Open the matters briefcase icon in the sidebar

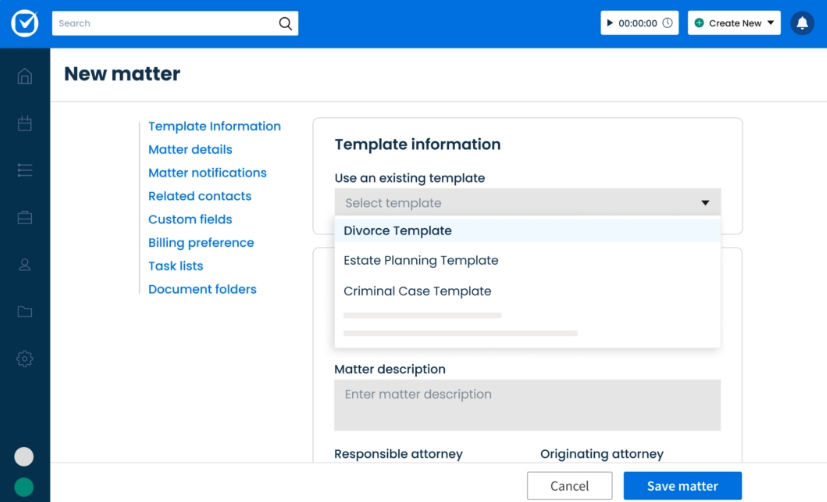25,217
